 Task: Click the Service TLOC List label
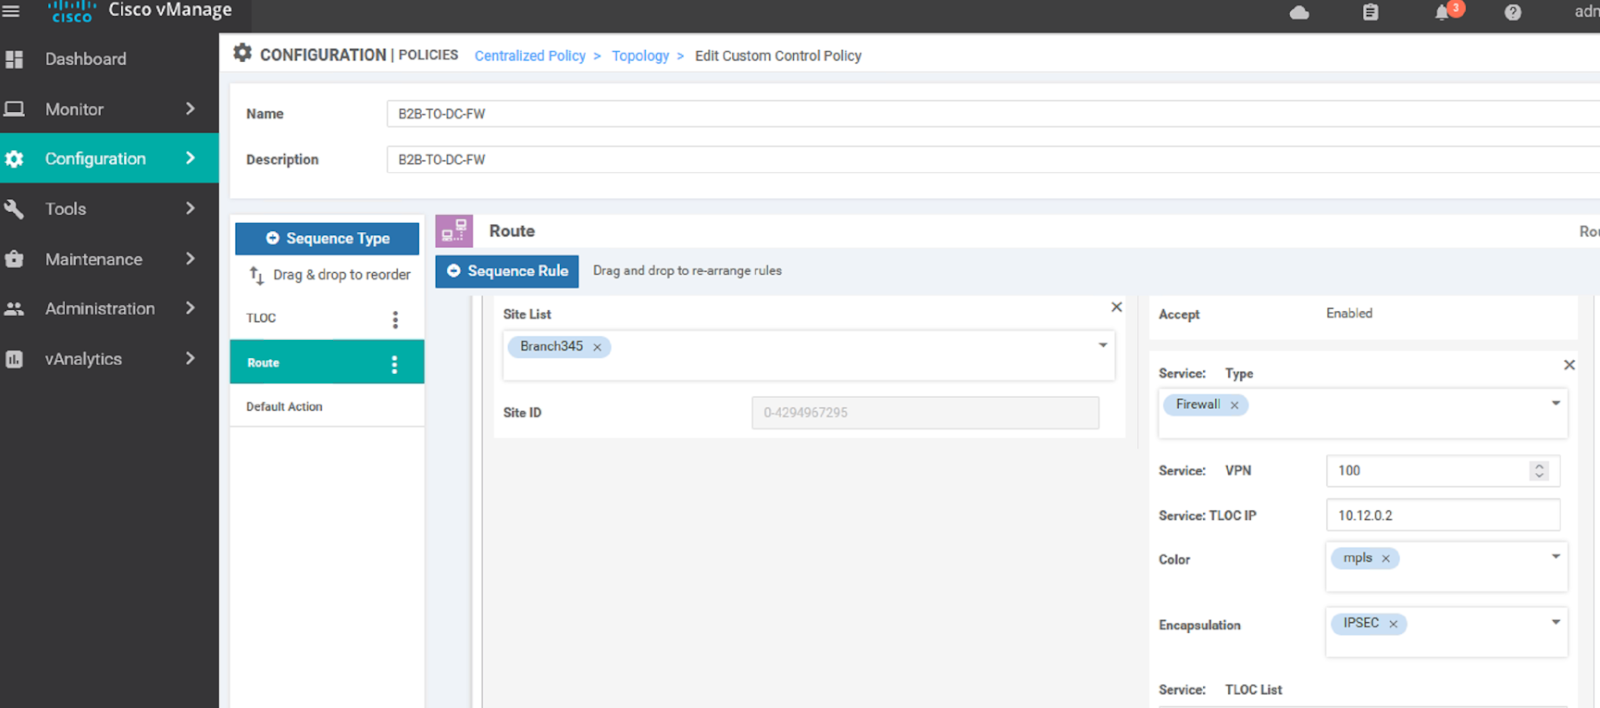point(1220,690)
